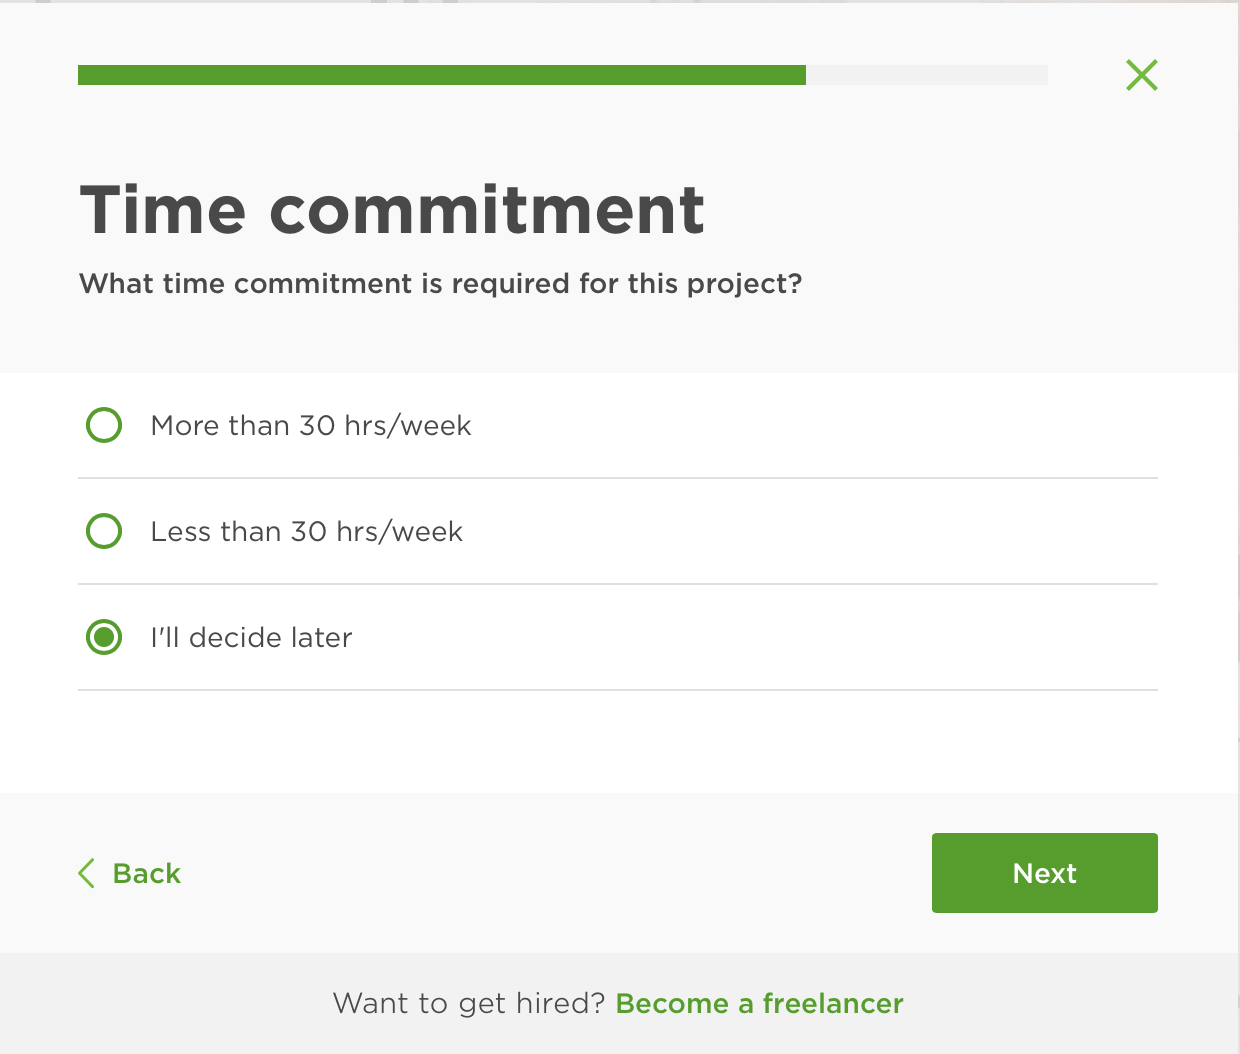The image size is (1240, 1054).
Task: Click the 'Want to get hired?' footer text
Action: (468, 1004)
